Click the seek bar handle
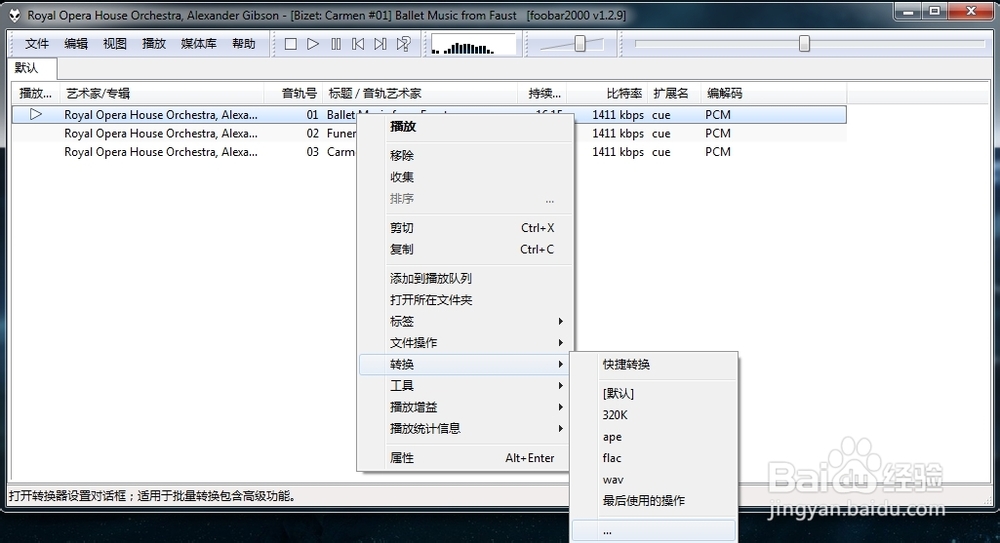The image size is (1000, 543). (804, 43)
